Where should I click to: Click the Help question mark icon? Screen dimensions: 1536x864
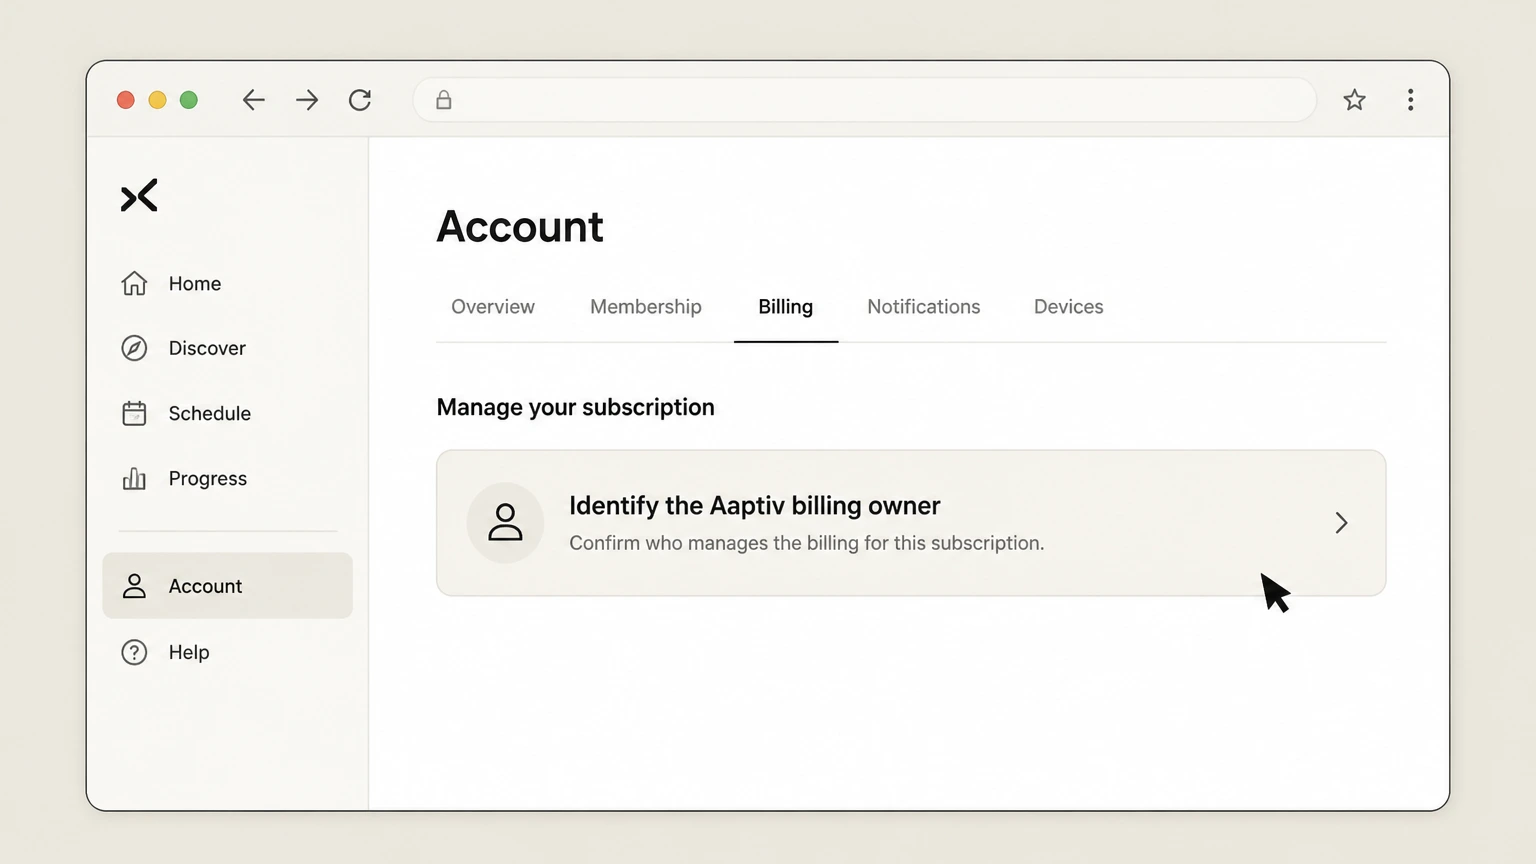click(134, 652)
